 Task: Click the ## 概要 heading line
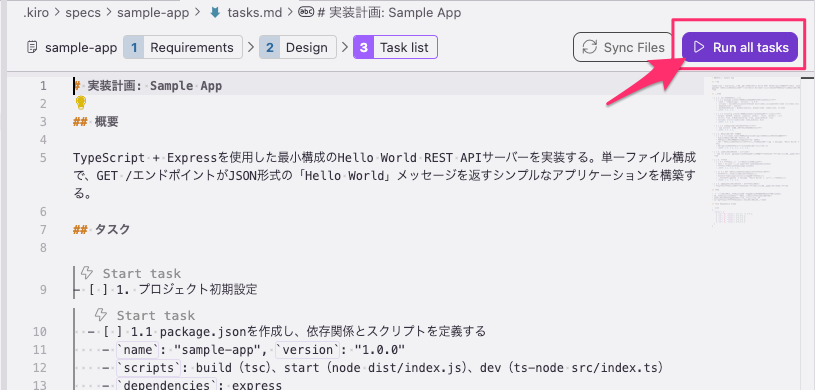coord(96,122)
